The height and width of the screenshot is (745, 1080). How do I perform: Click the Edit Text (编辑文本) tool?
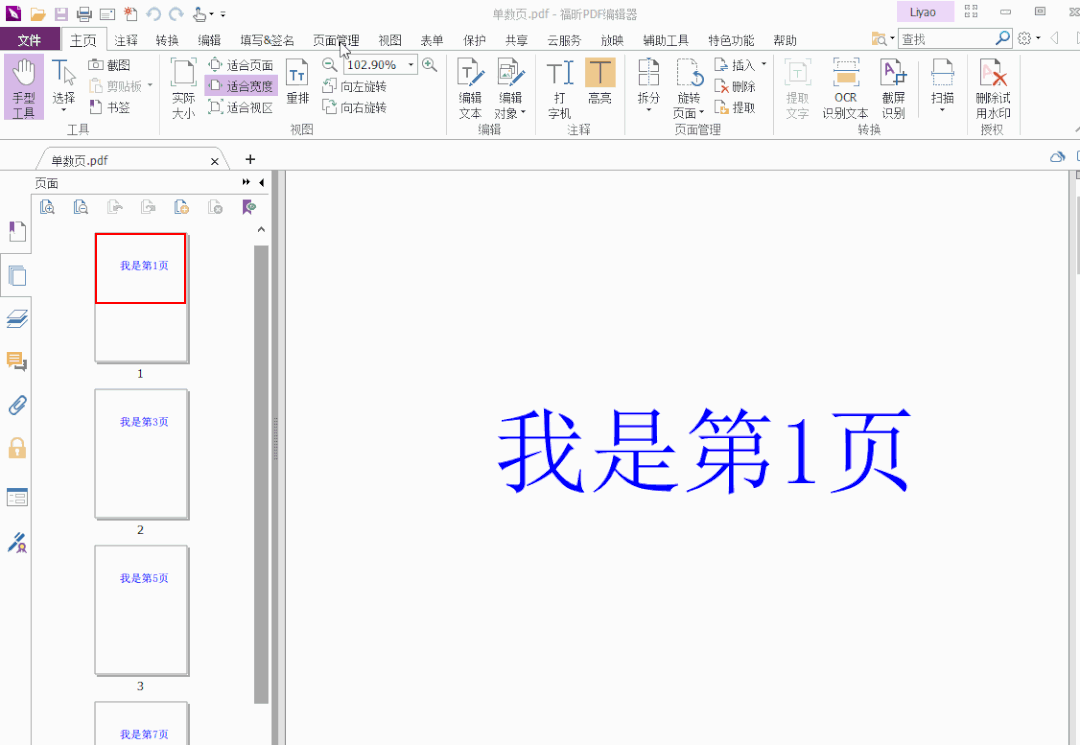tap(470, 89)
